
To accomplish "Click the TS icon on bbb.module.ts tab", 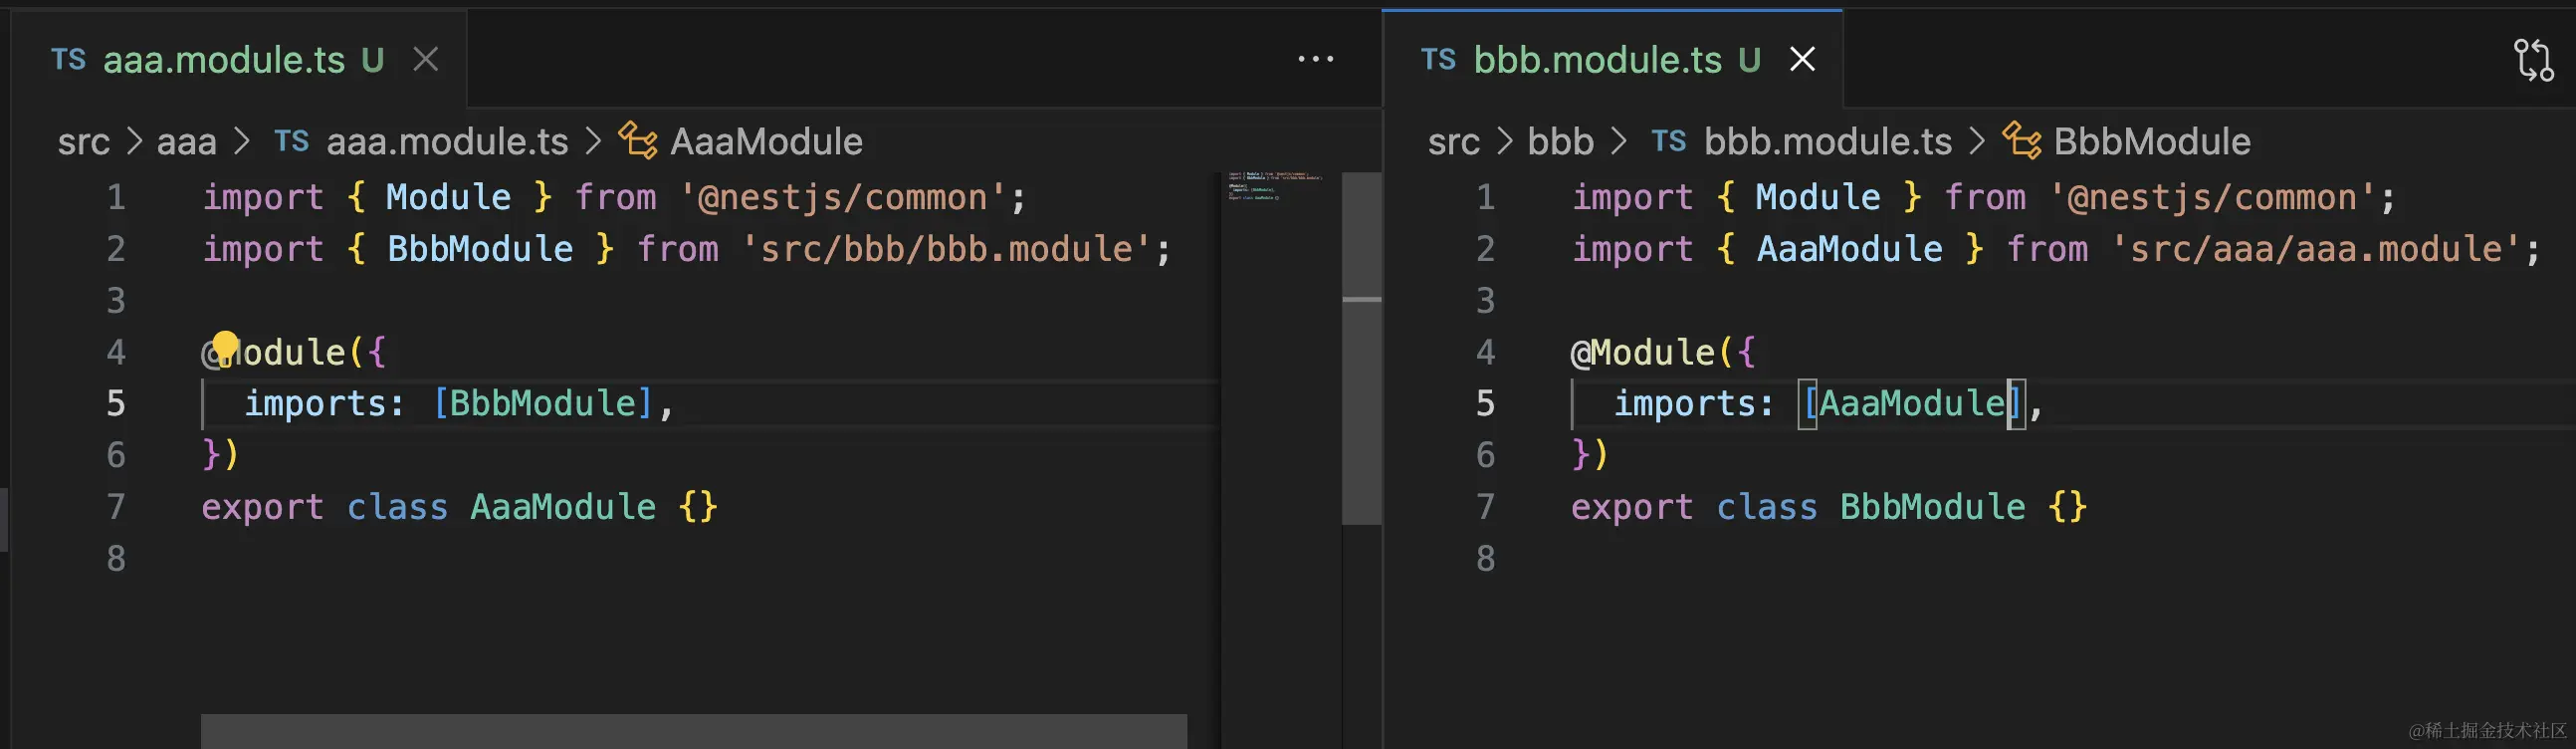I will pos(1439,60).
